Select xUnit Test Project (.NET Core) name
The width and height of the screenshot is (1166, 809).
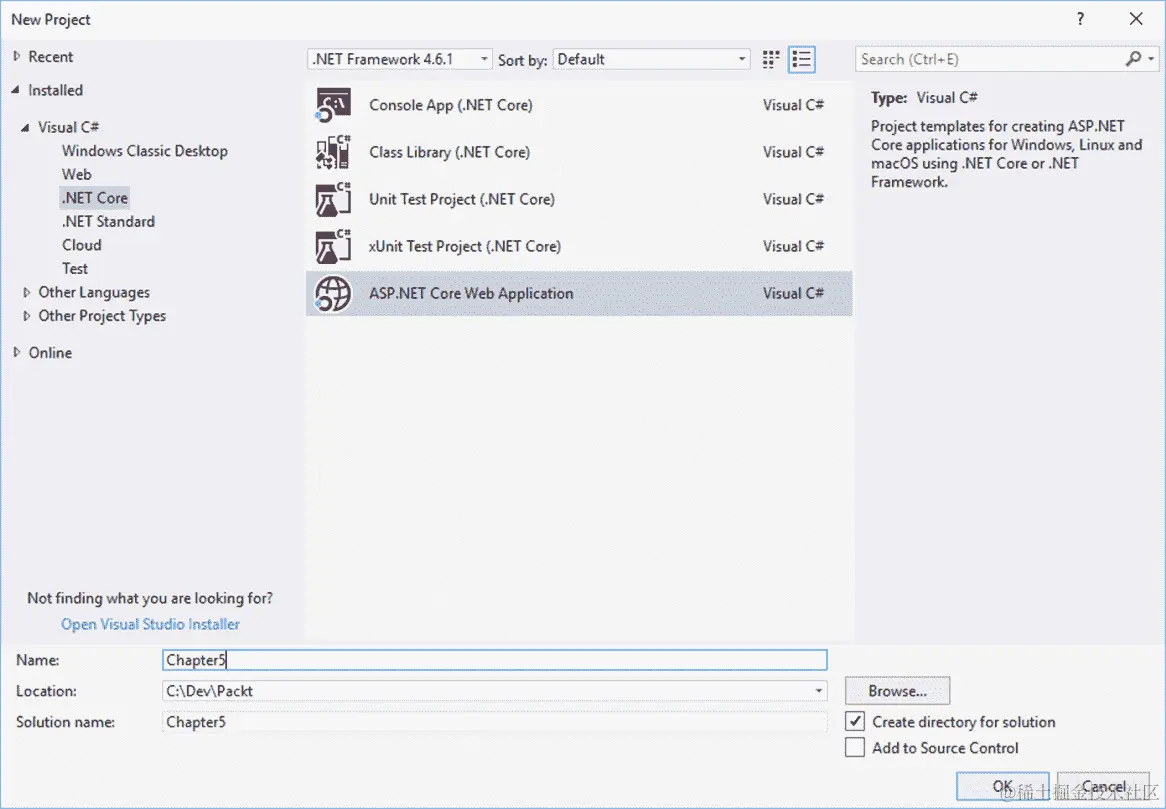pyautogui.click(x=465, y=246)
